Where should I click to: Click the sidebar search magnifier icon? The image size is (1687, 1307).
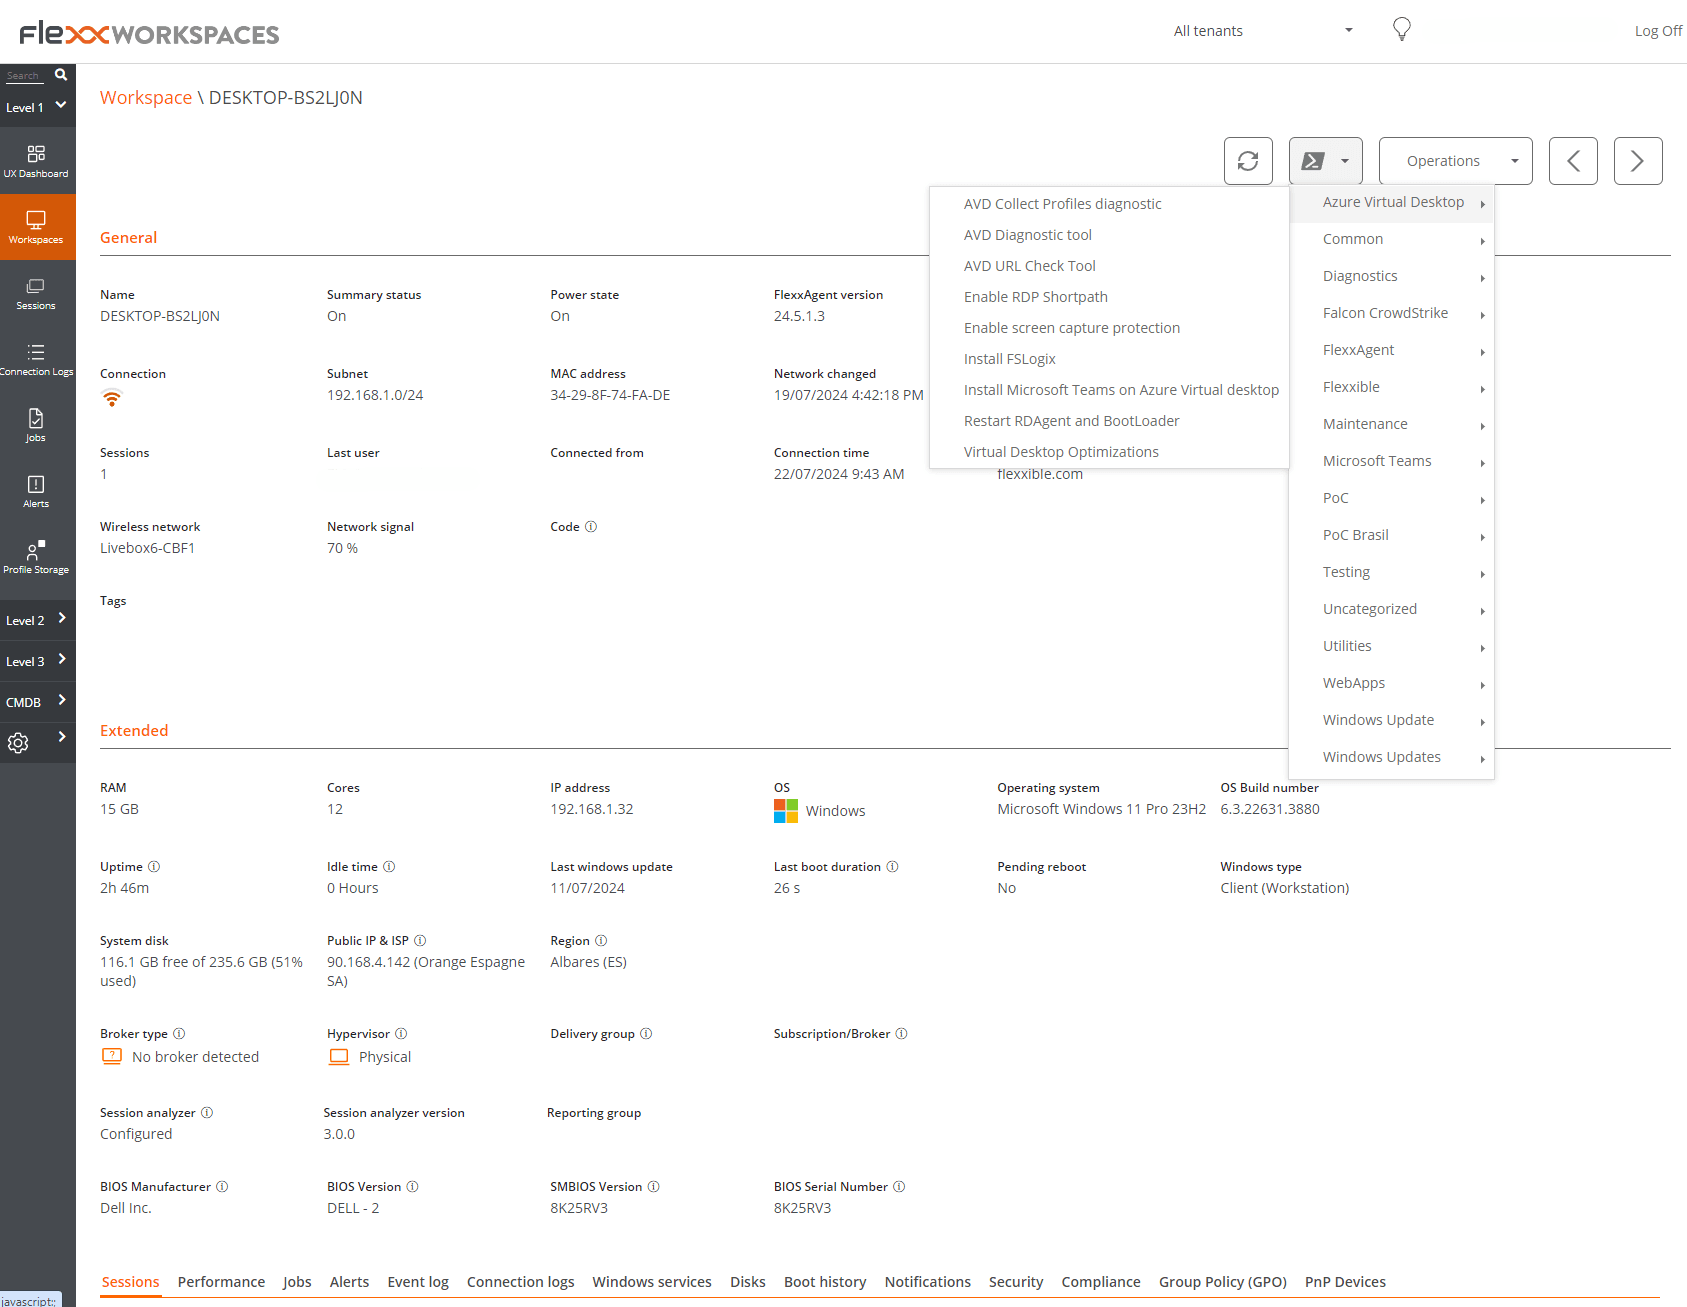pyautogui.click(x=61, y=75)
